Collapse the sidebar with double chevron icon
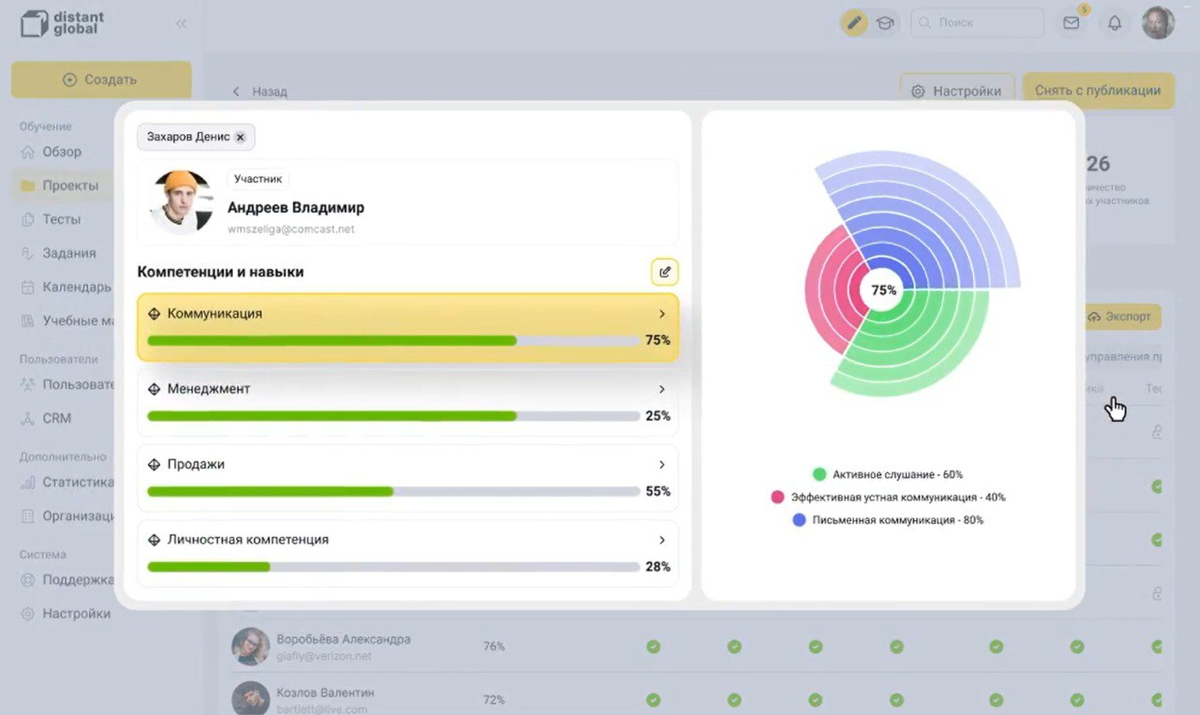Screen dimensions: 1200x715 181,23
